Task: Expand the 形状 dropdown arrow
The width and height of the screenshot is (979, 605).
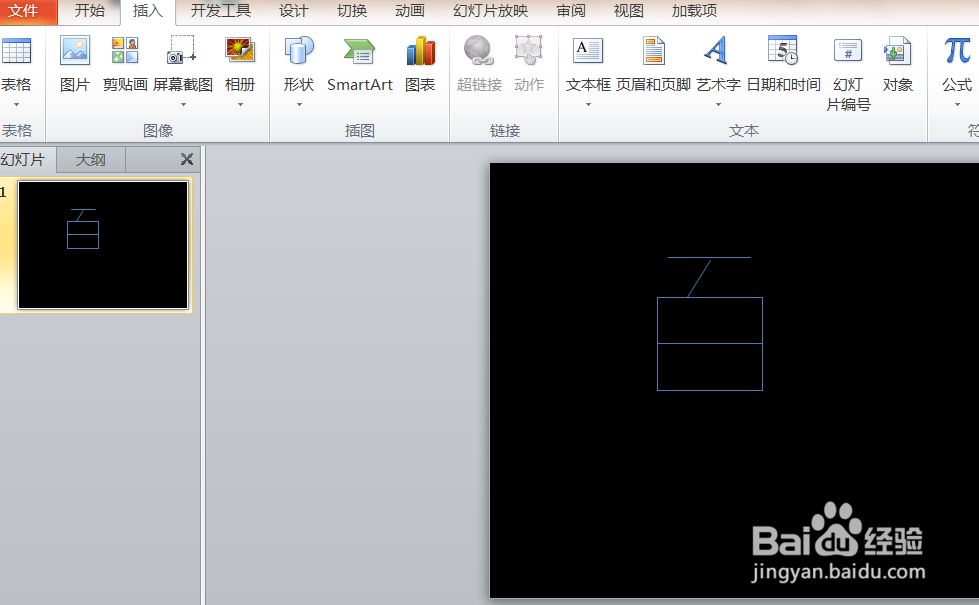Action: point(299,104)
